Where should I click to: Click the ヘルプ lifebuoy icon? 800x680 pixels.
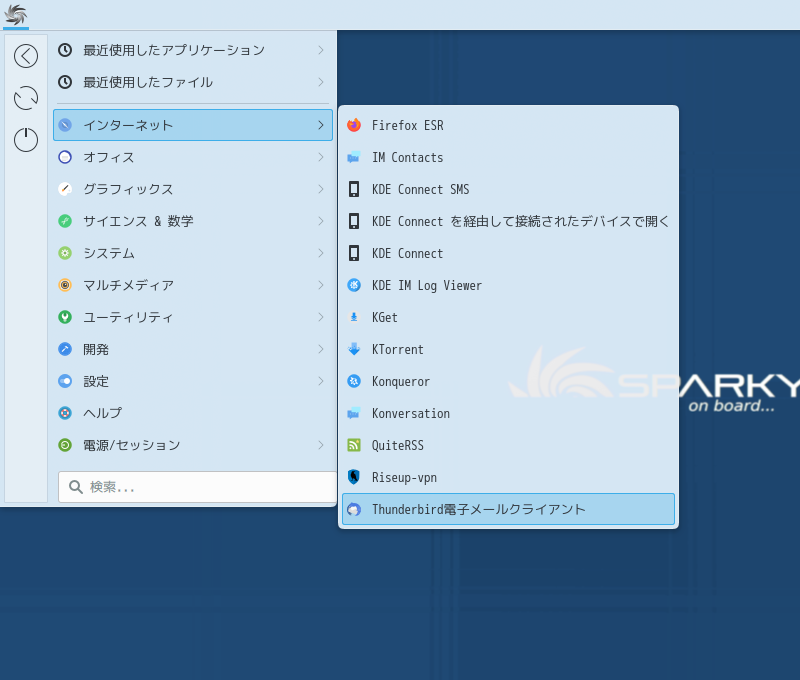click(65, 413)
